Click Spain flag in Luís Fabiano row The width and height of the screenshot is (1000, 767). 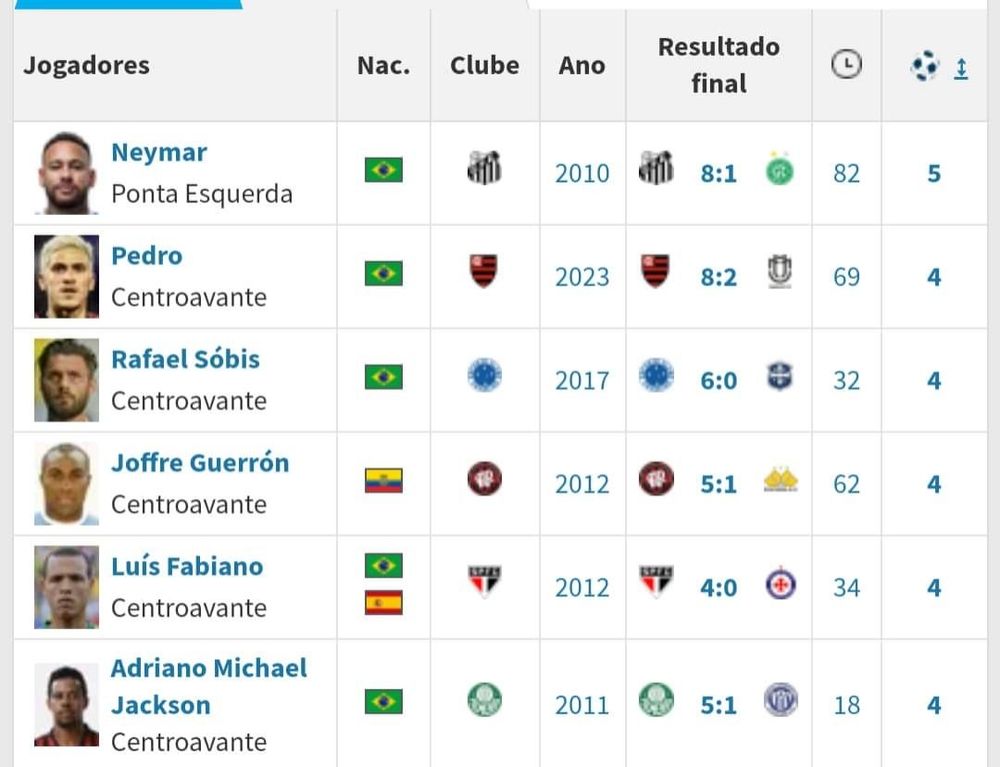click(x=383, y=603)
